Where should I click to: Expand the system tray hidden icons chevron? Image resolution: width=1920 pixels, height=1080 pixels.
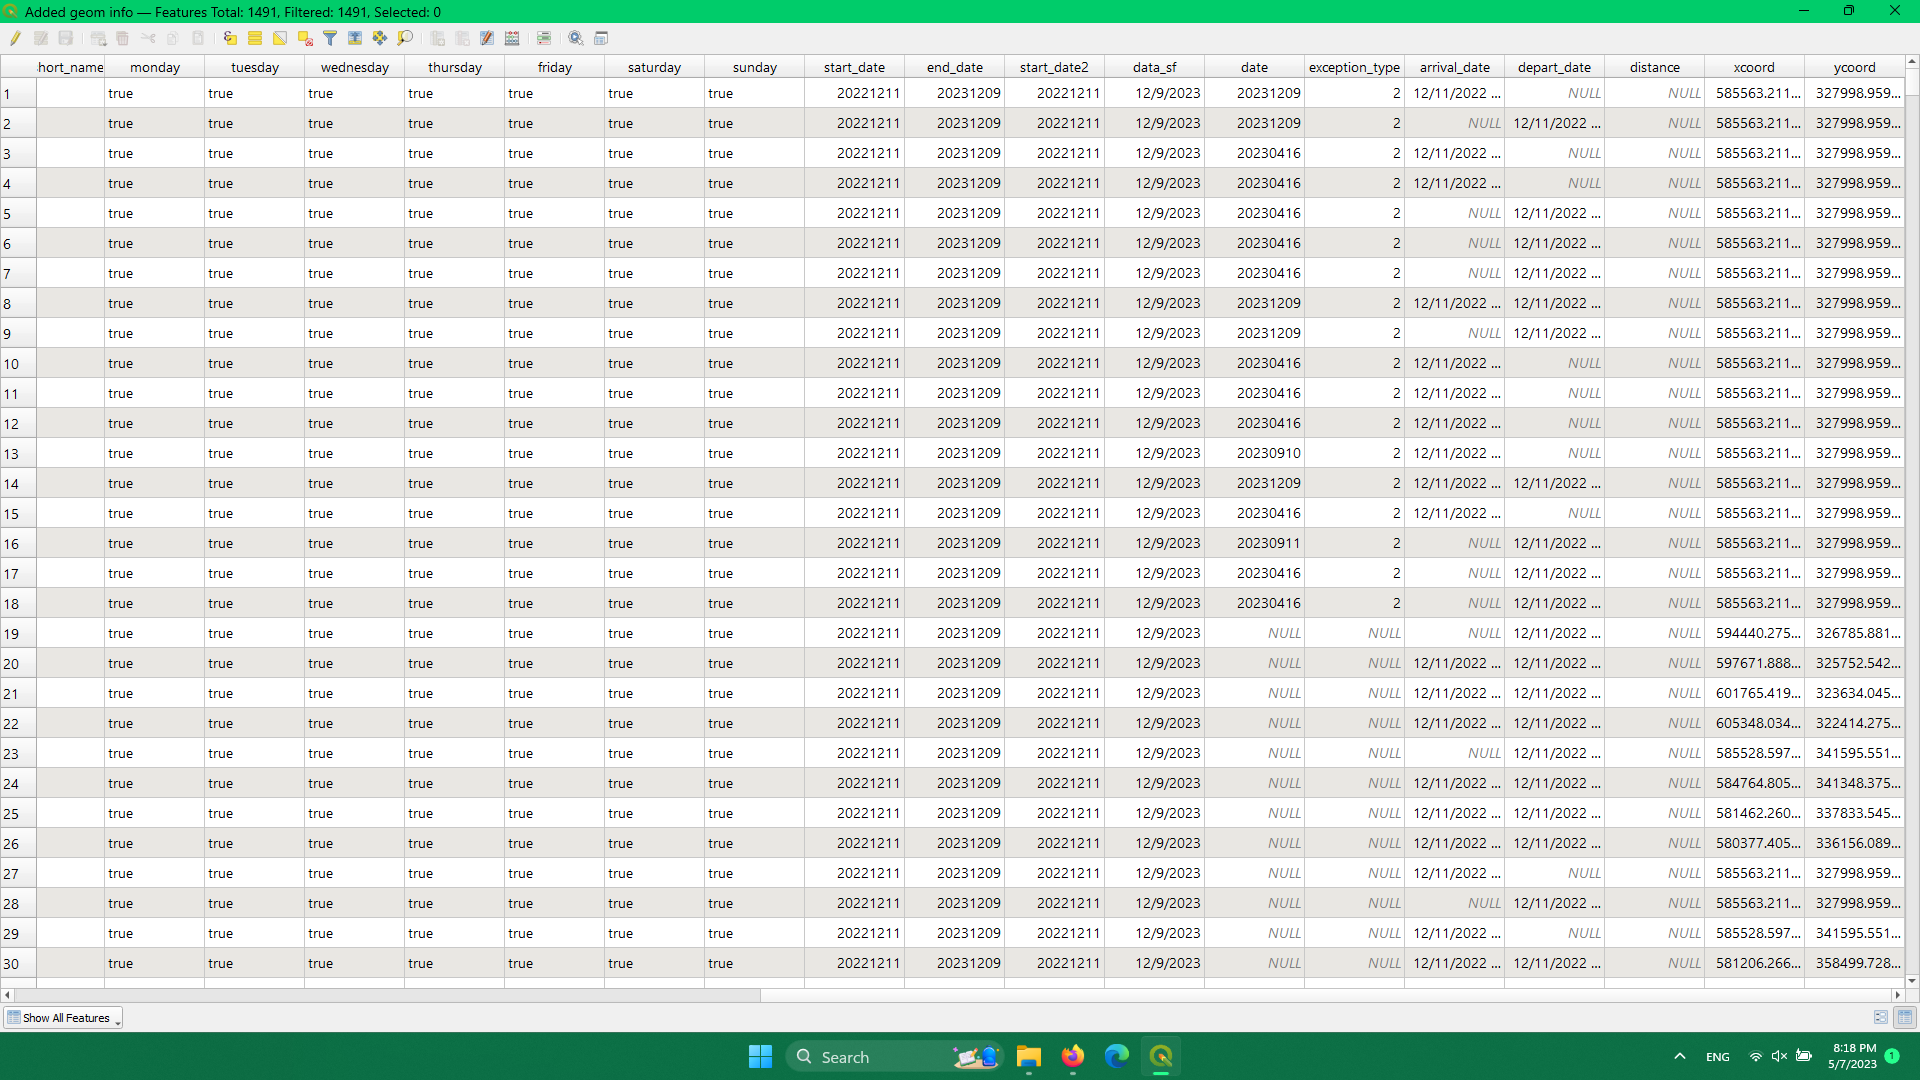tap(1680, 1056)
